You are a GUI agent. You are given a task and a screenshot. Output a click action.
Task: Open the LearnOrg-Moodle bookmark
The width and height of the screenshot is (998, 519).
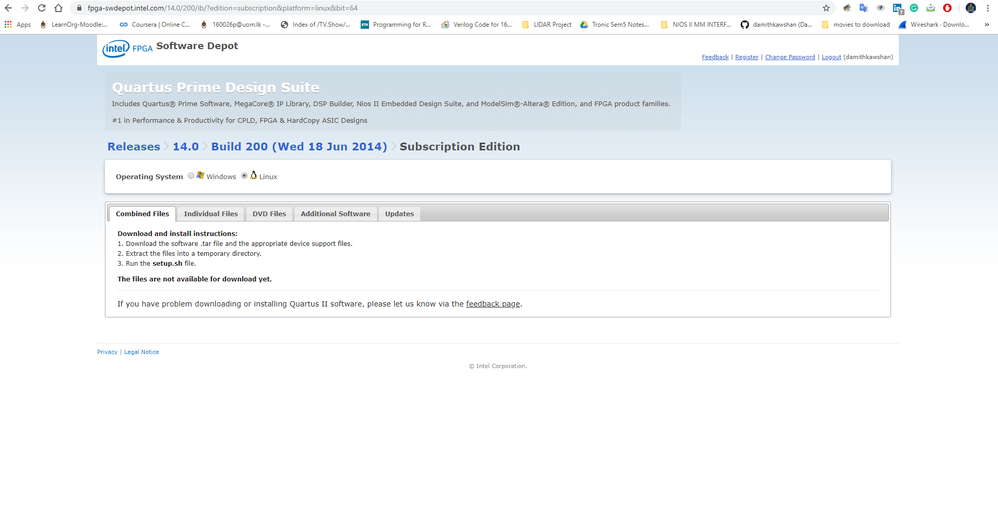pos(73,25)
